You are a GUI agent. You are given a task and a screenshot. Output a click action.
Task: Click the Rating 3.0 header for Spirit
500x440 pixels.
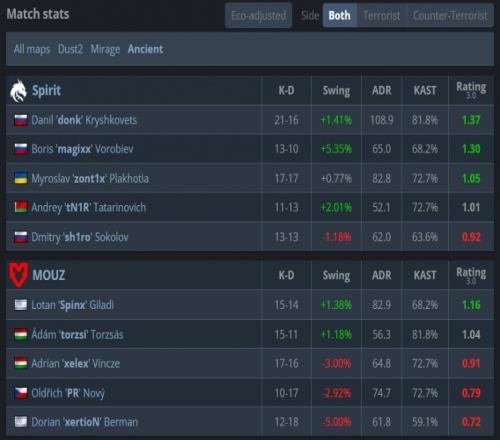click(471, 90)
